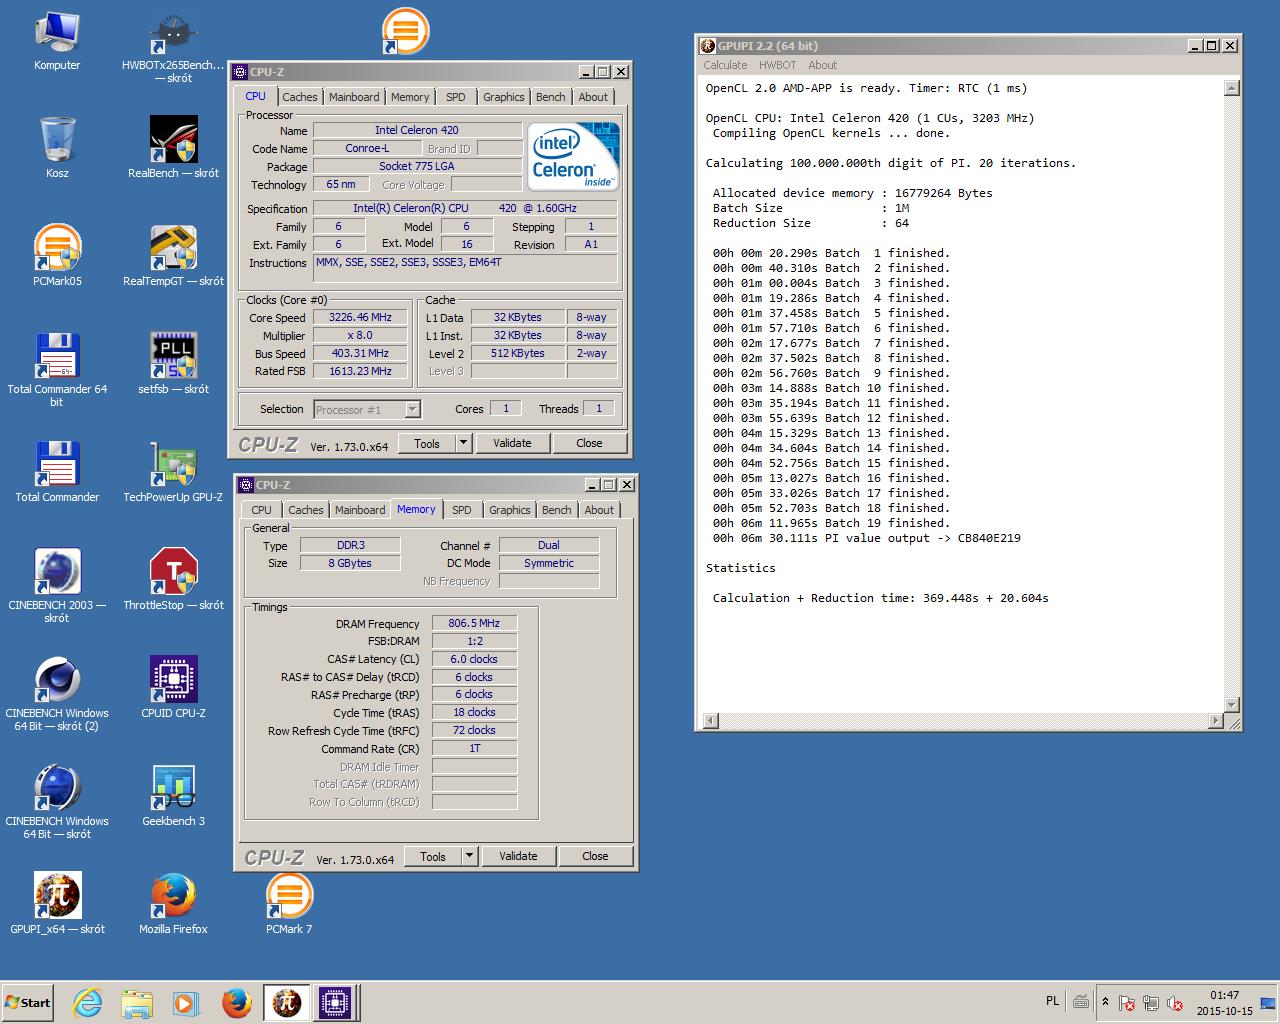
Task: Click the volume tray icon
Action: coord(1175,1003)
